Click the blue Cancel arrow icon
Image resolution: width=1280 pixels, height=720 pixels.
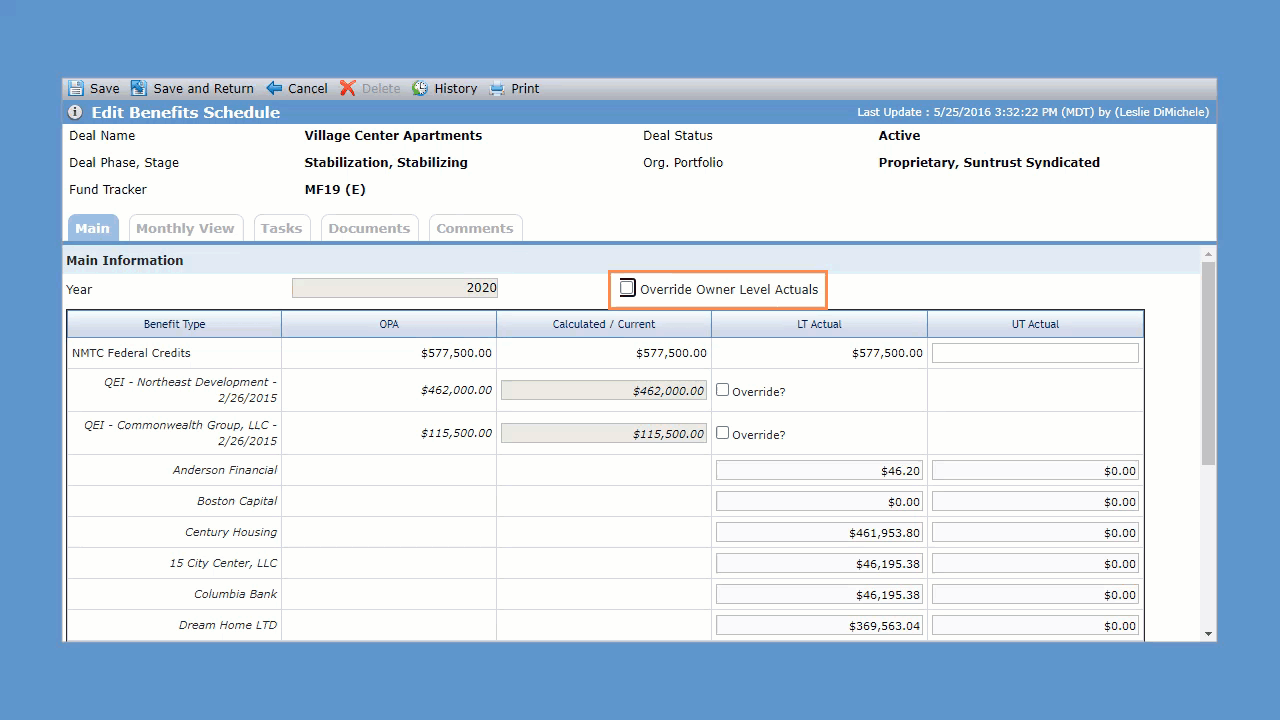274,88
